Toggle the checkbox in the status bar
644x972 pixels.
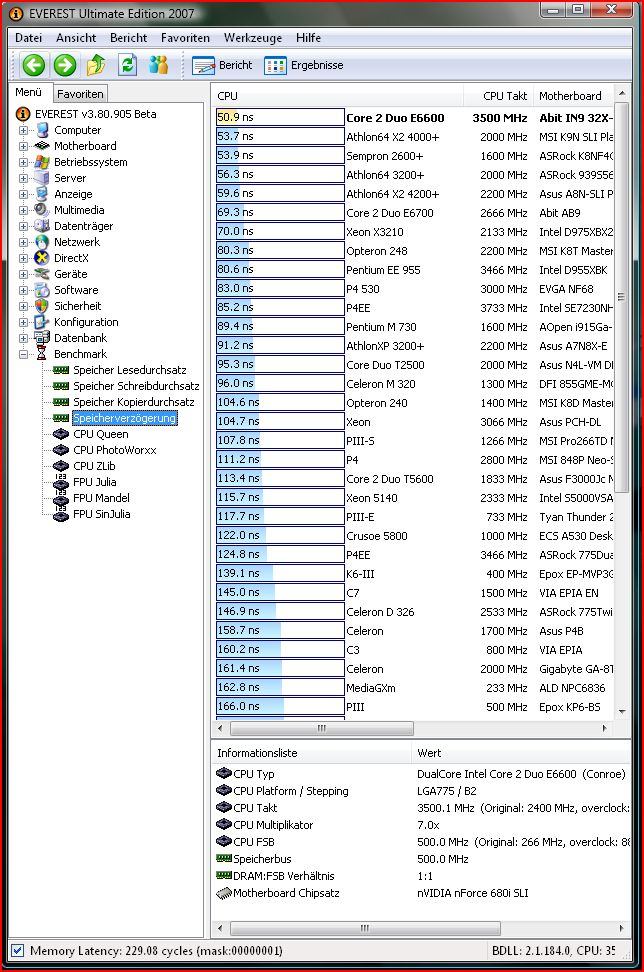[x=17, y=950]
